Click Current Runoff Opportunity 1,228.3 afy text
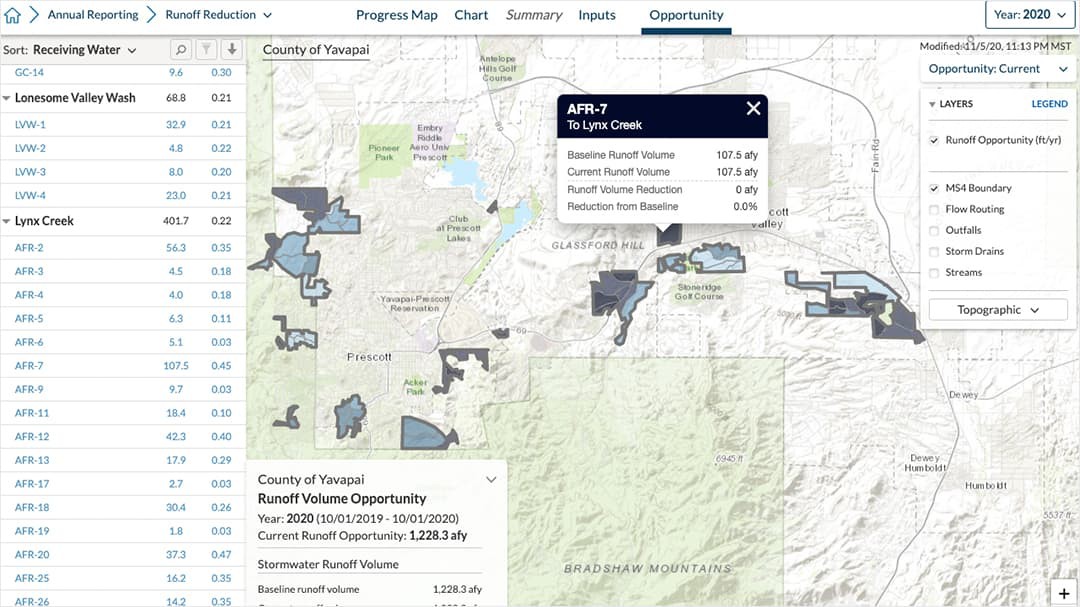Screen dimensions: 1080x607 point(362,535)
